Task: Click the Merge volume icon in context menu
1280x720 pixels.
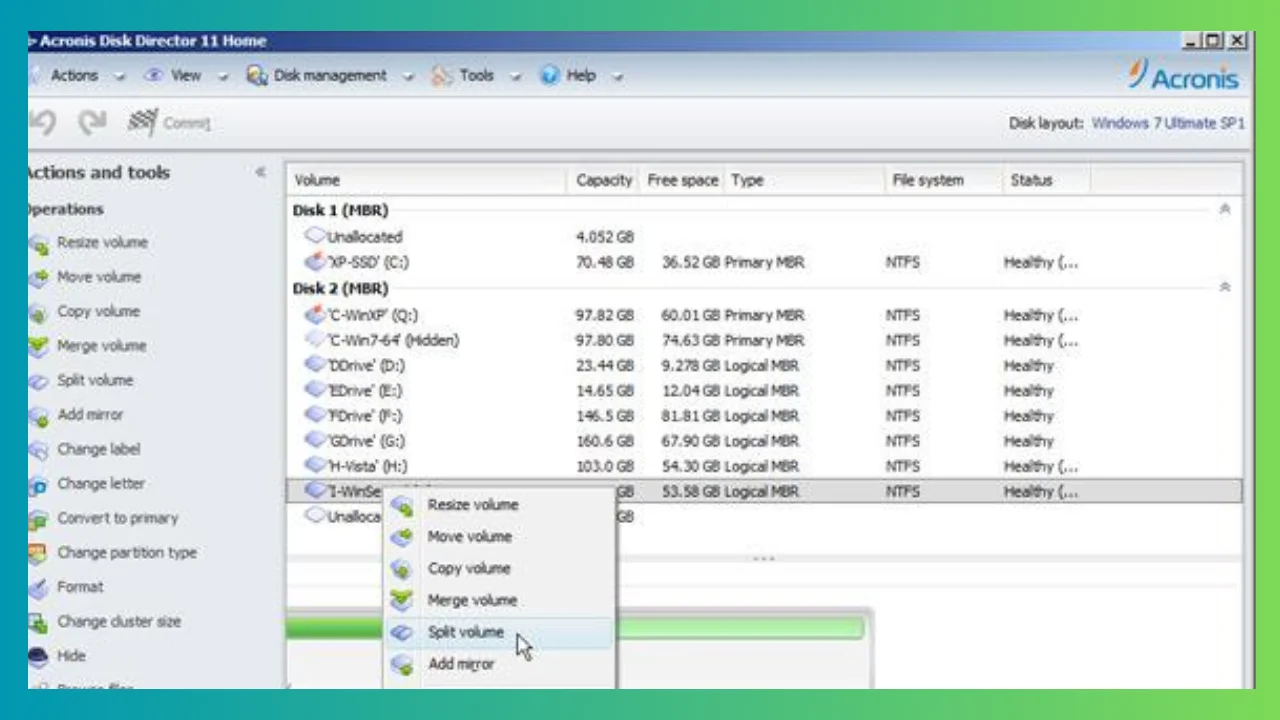Action: click(x=402, y=601)
